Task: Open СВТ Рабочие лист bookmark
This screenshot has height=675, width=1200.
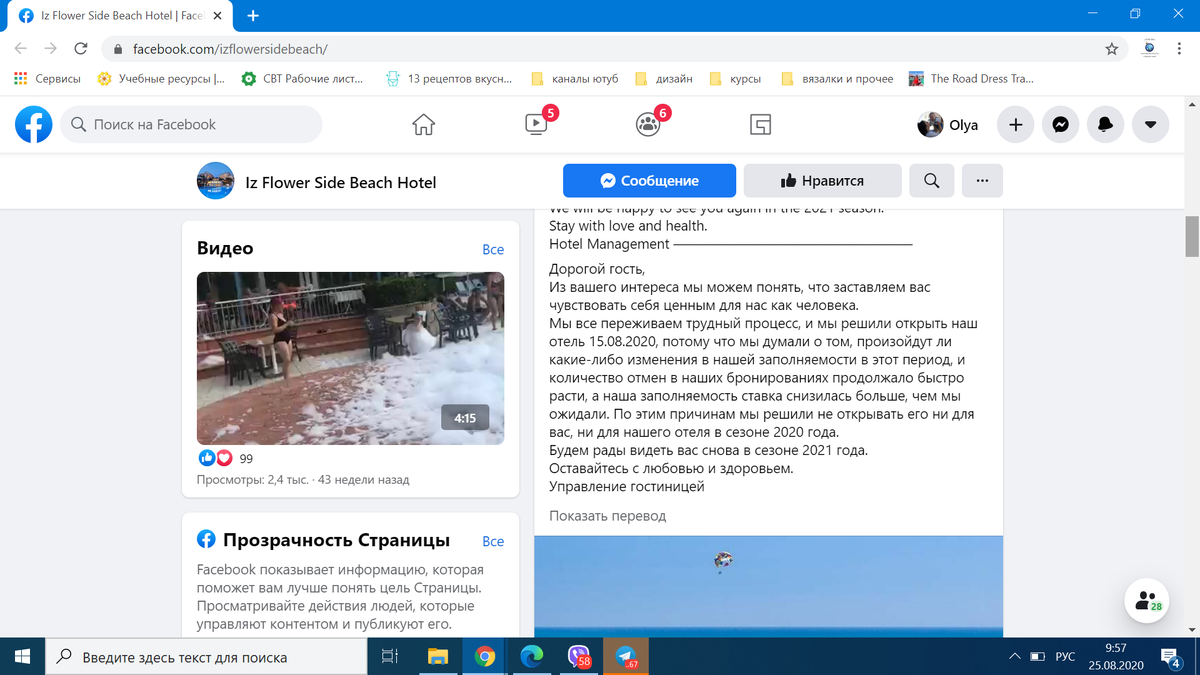Action: click(303, 78)
